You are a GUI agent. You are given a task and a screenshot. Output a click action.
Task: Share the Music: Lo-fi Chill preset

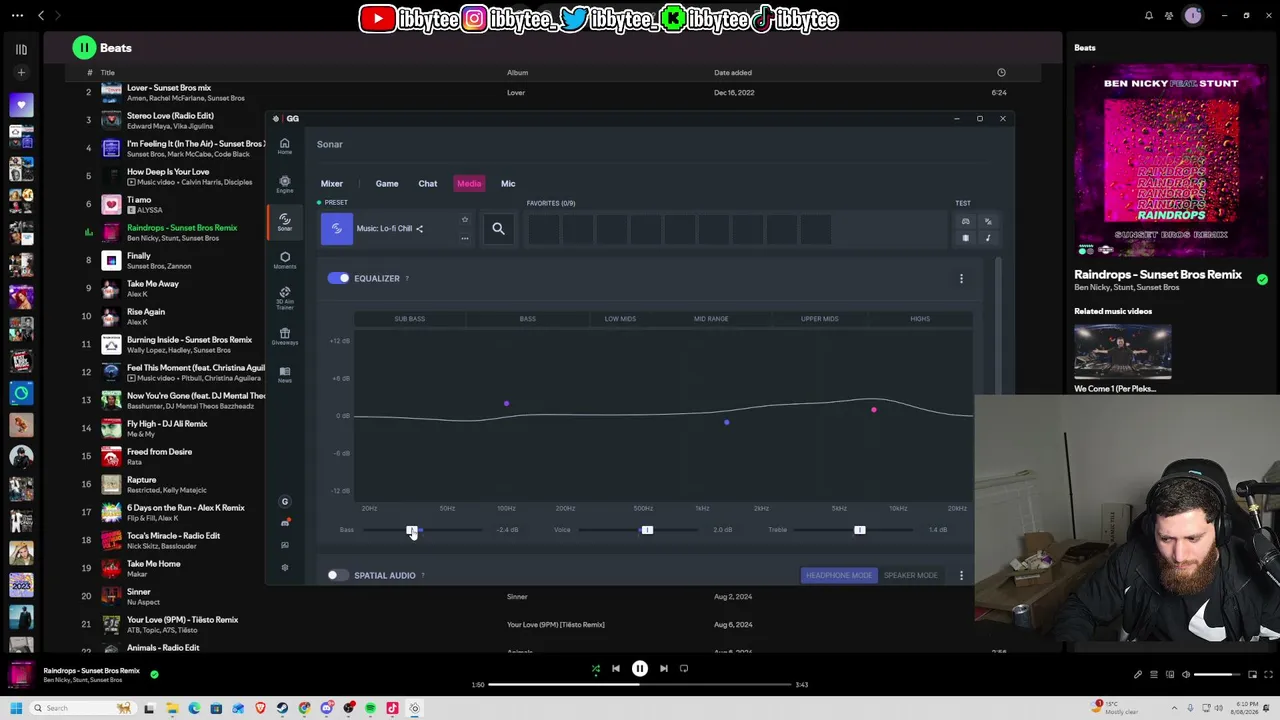point(419,229)
